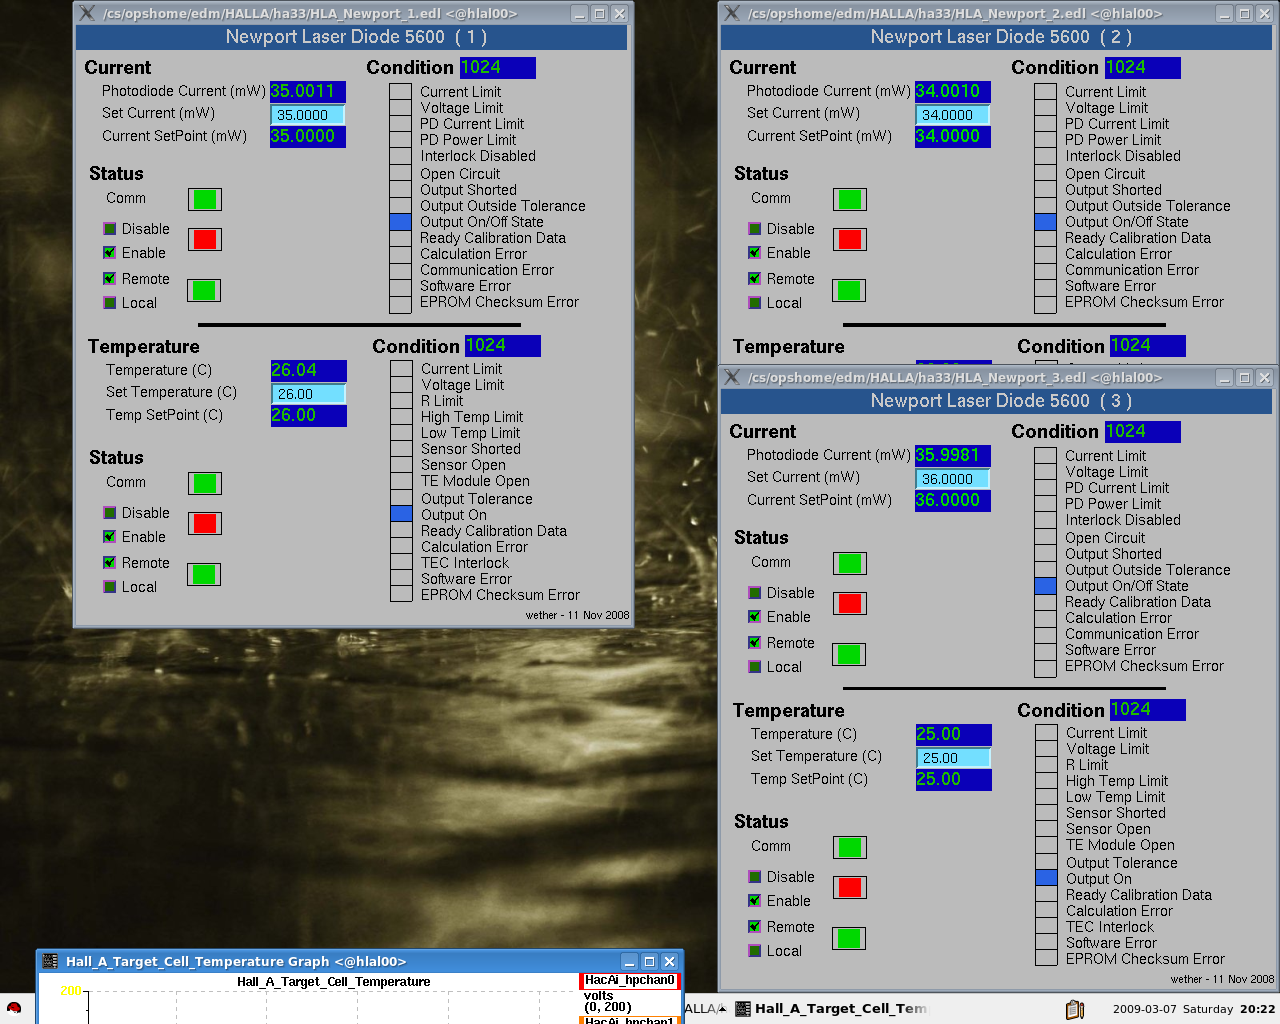Click Photodiode Current readout 35.9981
The height and width of the screenshot is (1024, 1280).
pyautogui.click(x=953, y=455)
